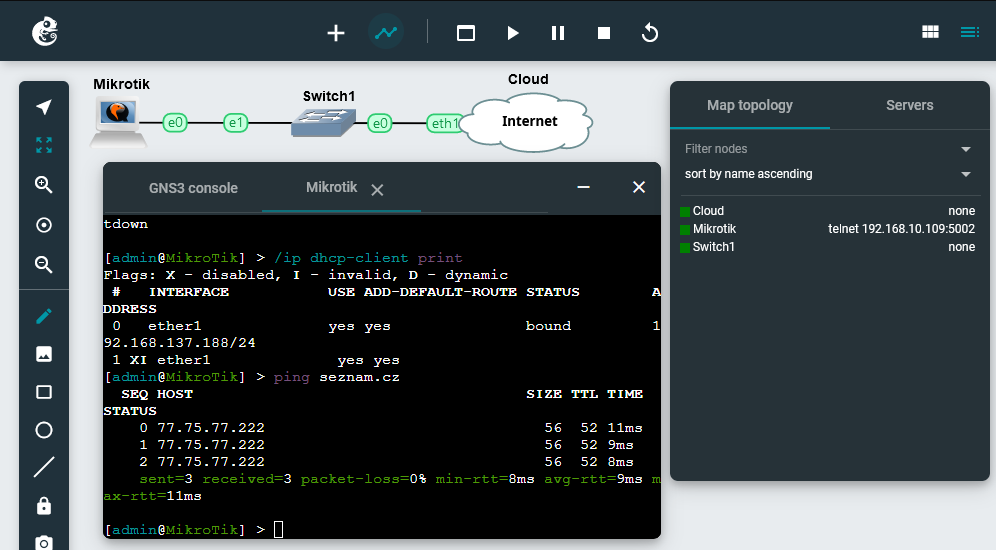Open the sort by name ascending dropdown

pos(966,175)
